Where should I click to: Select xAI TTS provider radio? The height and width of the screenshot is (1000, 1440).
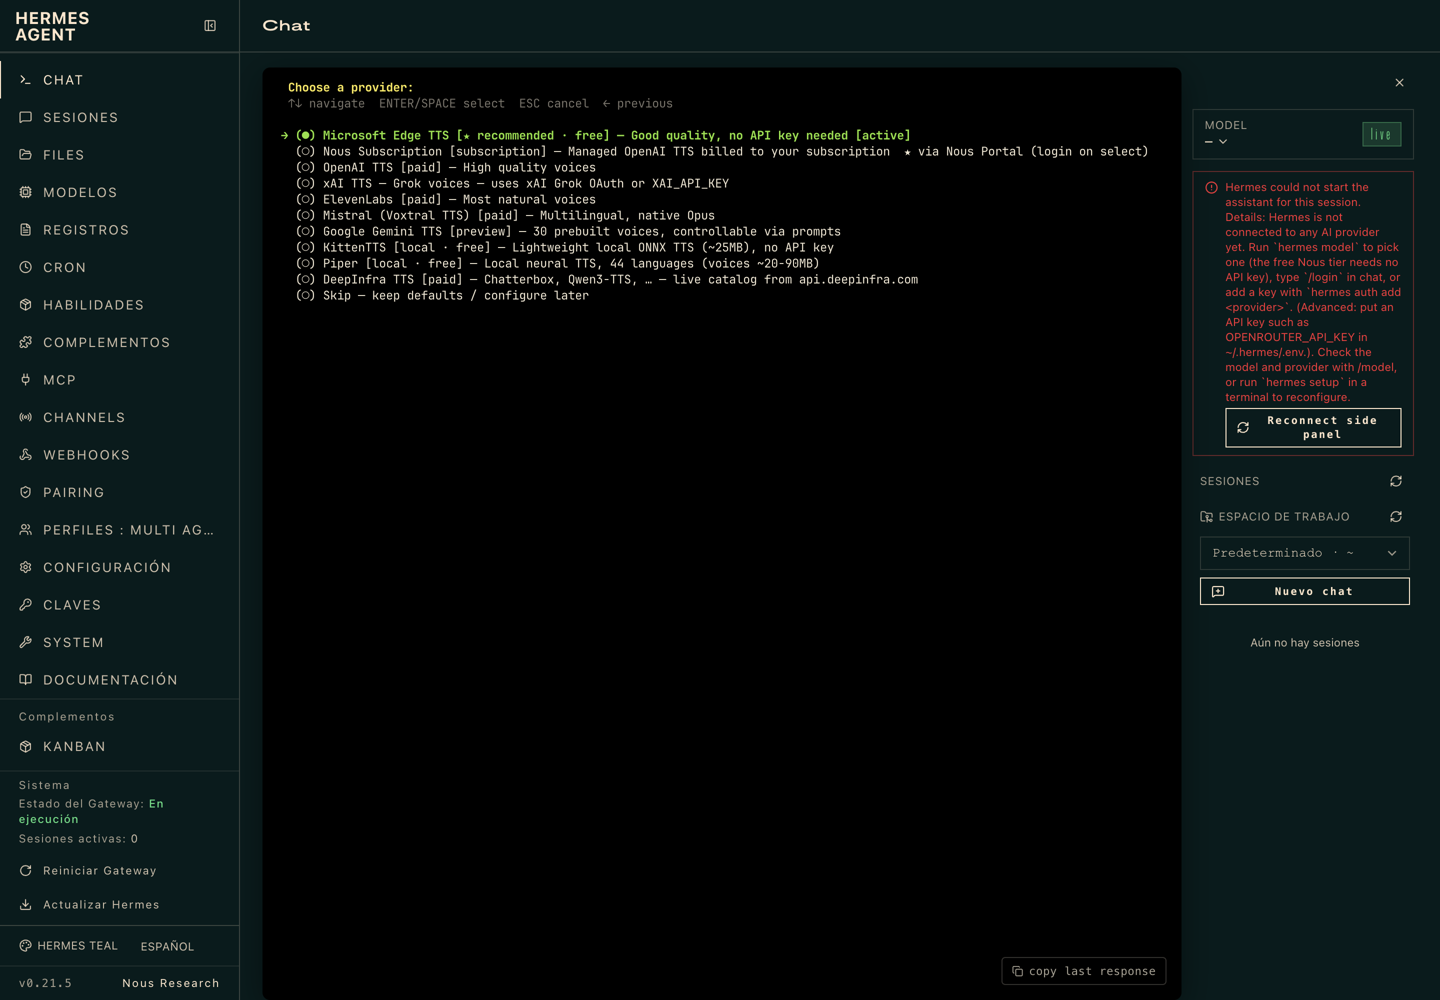pos(306,184)
